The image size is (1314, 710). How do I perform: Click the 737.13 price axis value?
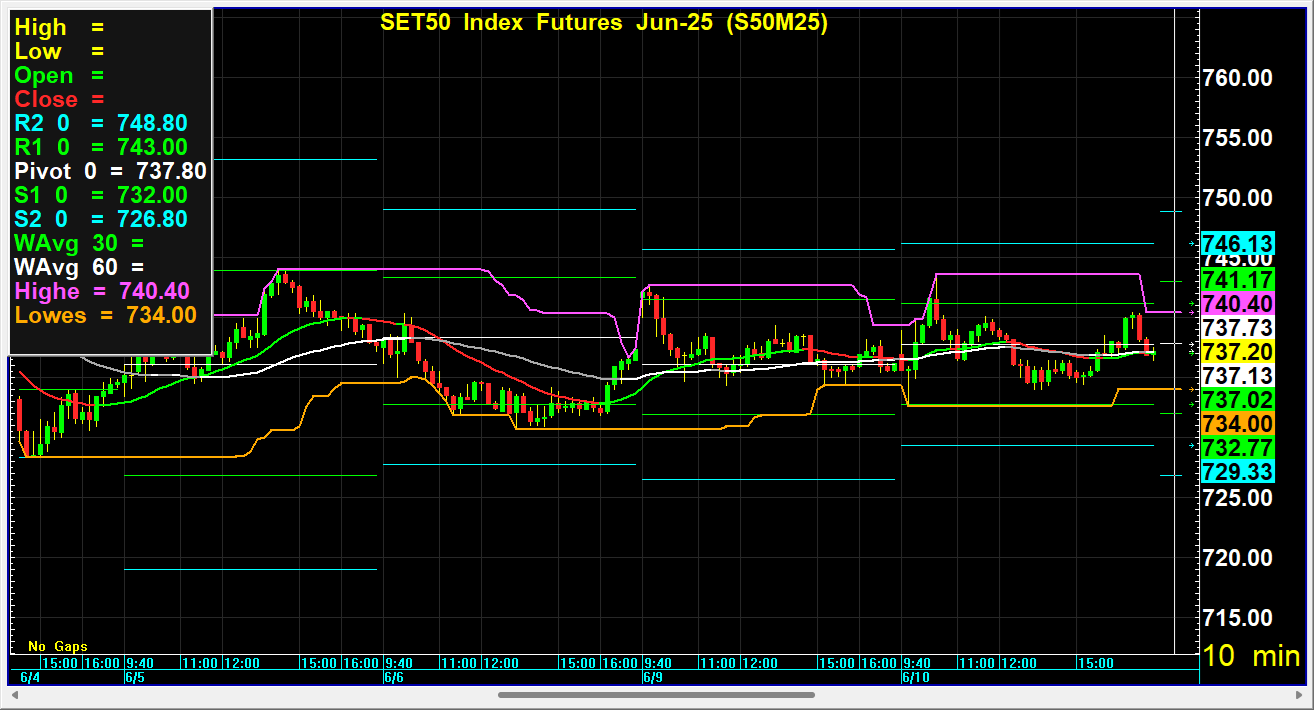(x=1238, y=376)
